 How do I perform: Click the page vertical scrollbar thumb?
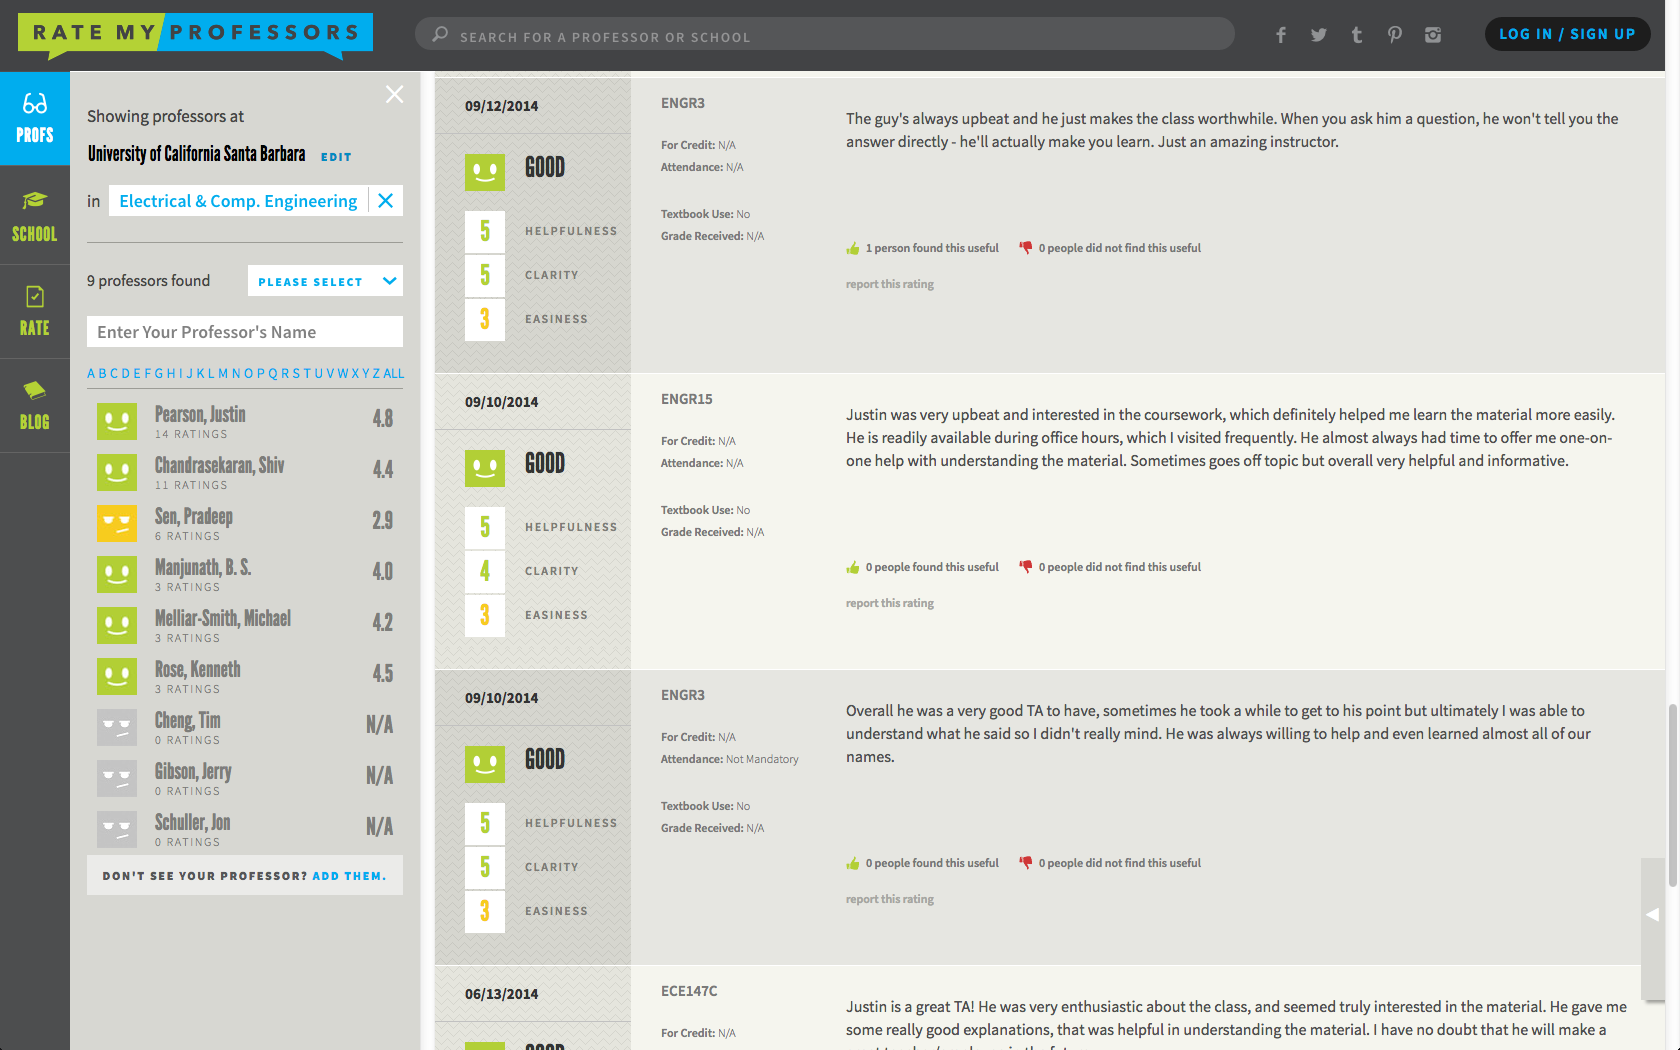click(1672, 795)
